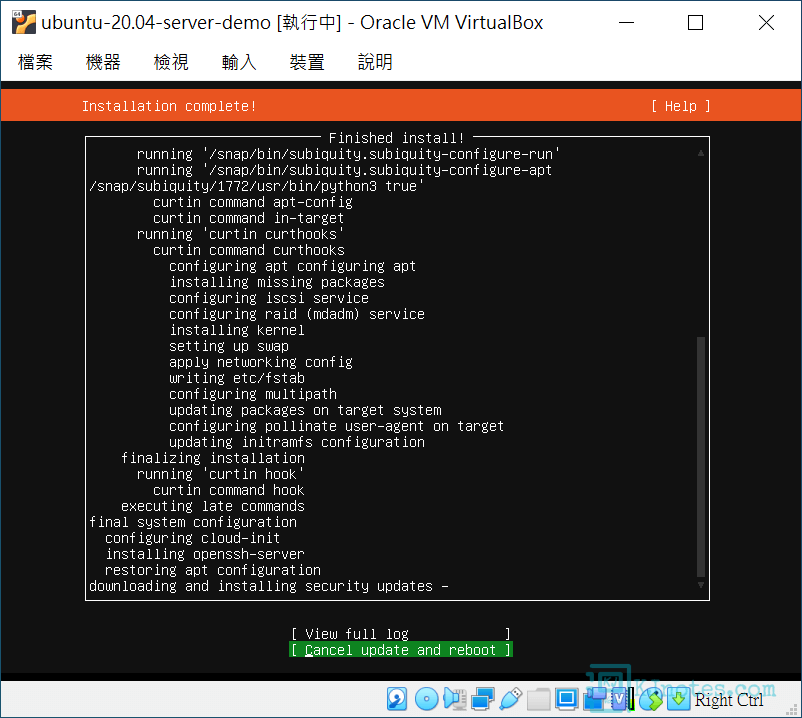Click the network adapter status icon
The height and width of the screenshot is (718, 802).
482,699
